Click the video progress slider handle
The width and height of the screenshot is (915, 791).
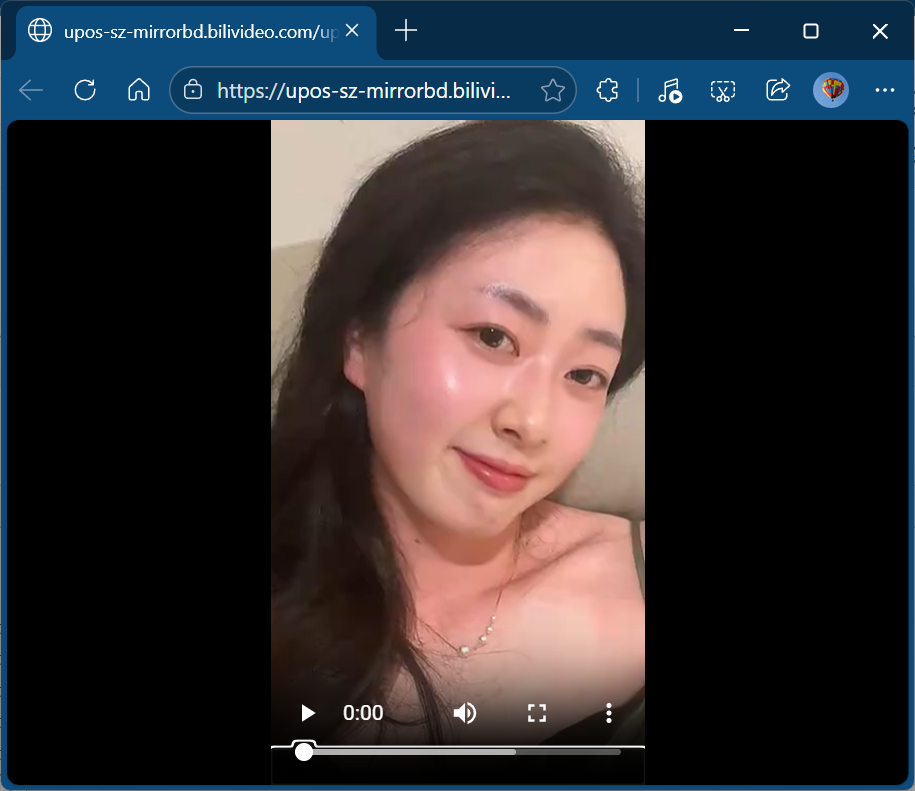click(304, 752)
